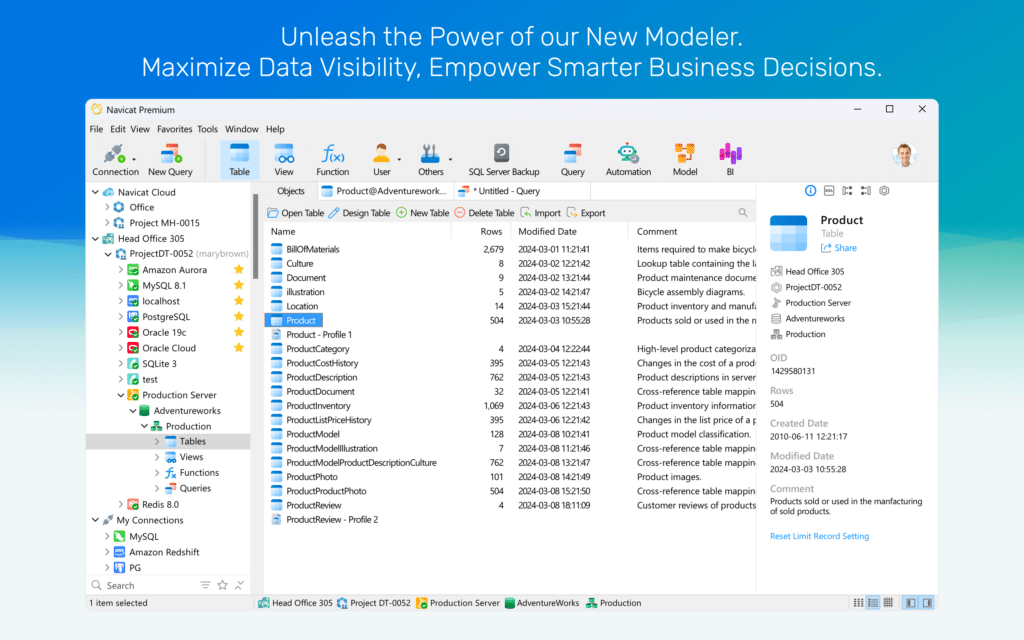Click the SQL Server Backup icon

(x=503, y=160)
